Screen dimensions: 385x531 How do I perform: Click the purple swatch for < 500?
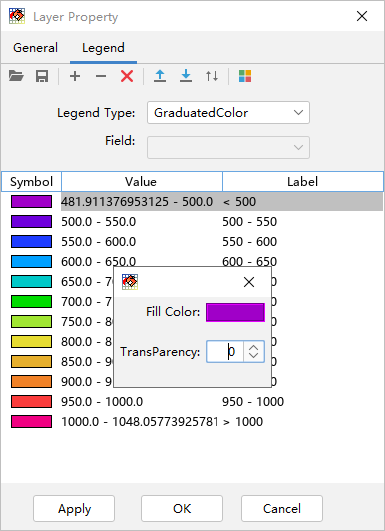tap(31, 201)
